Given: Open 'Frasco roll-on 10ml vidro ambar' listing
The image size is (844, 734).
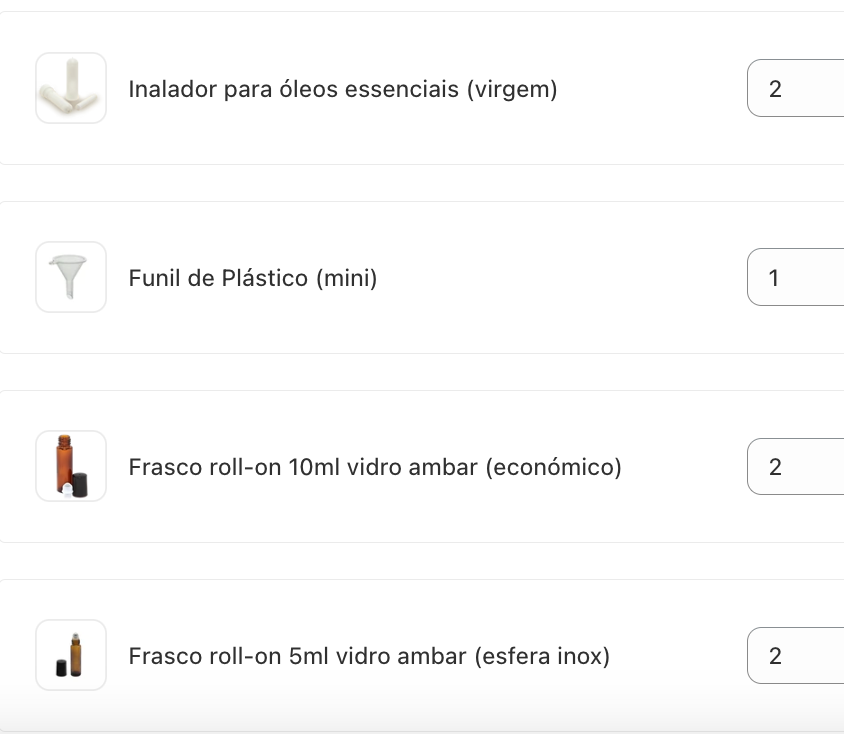Looking at the screenshot, I should 375,467.
